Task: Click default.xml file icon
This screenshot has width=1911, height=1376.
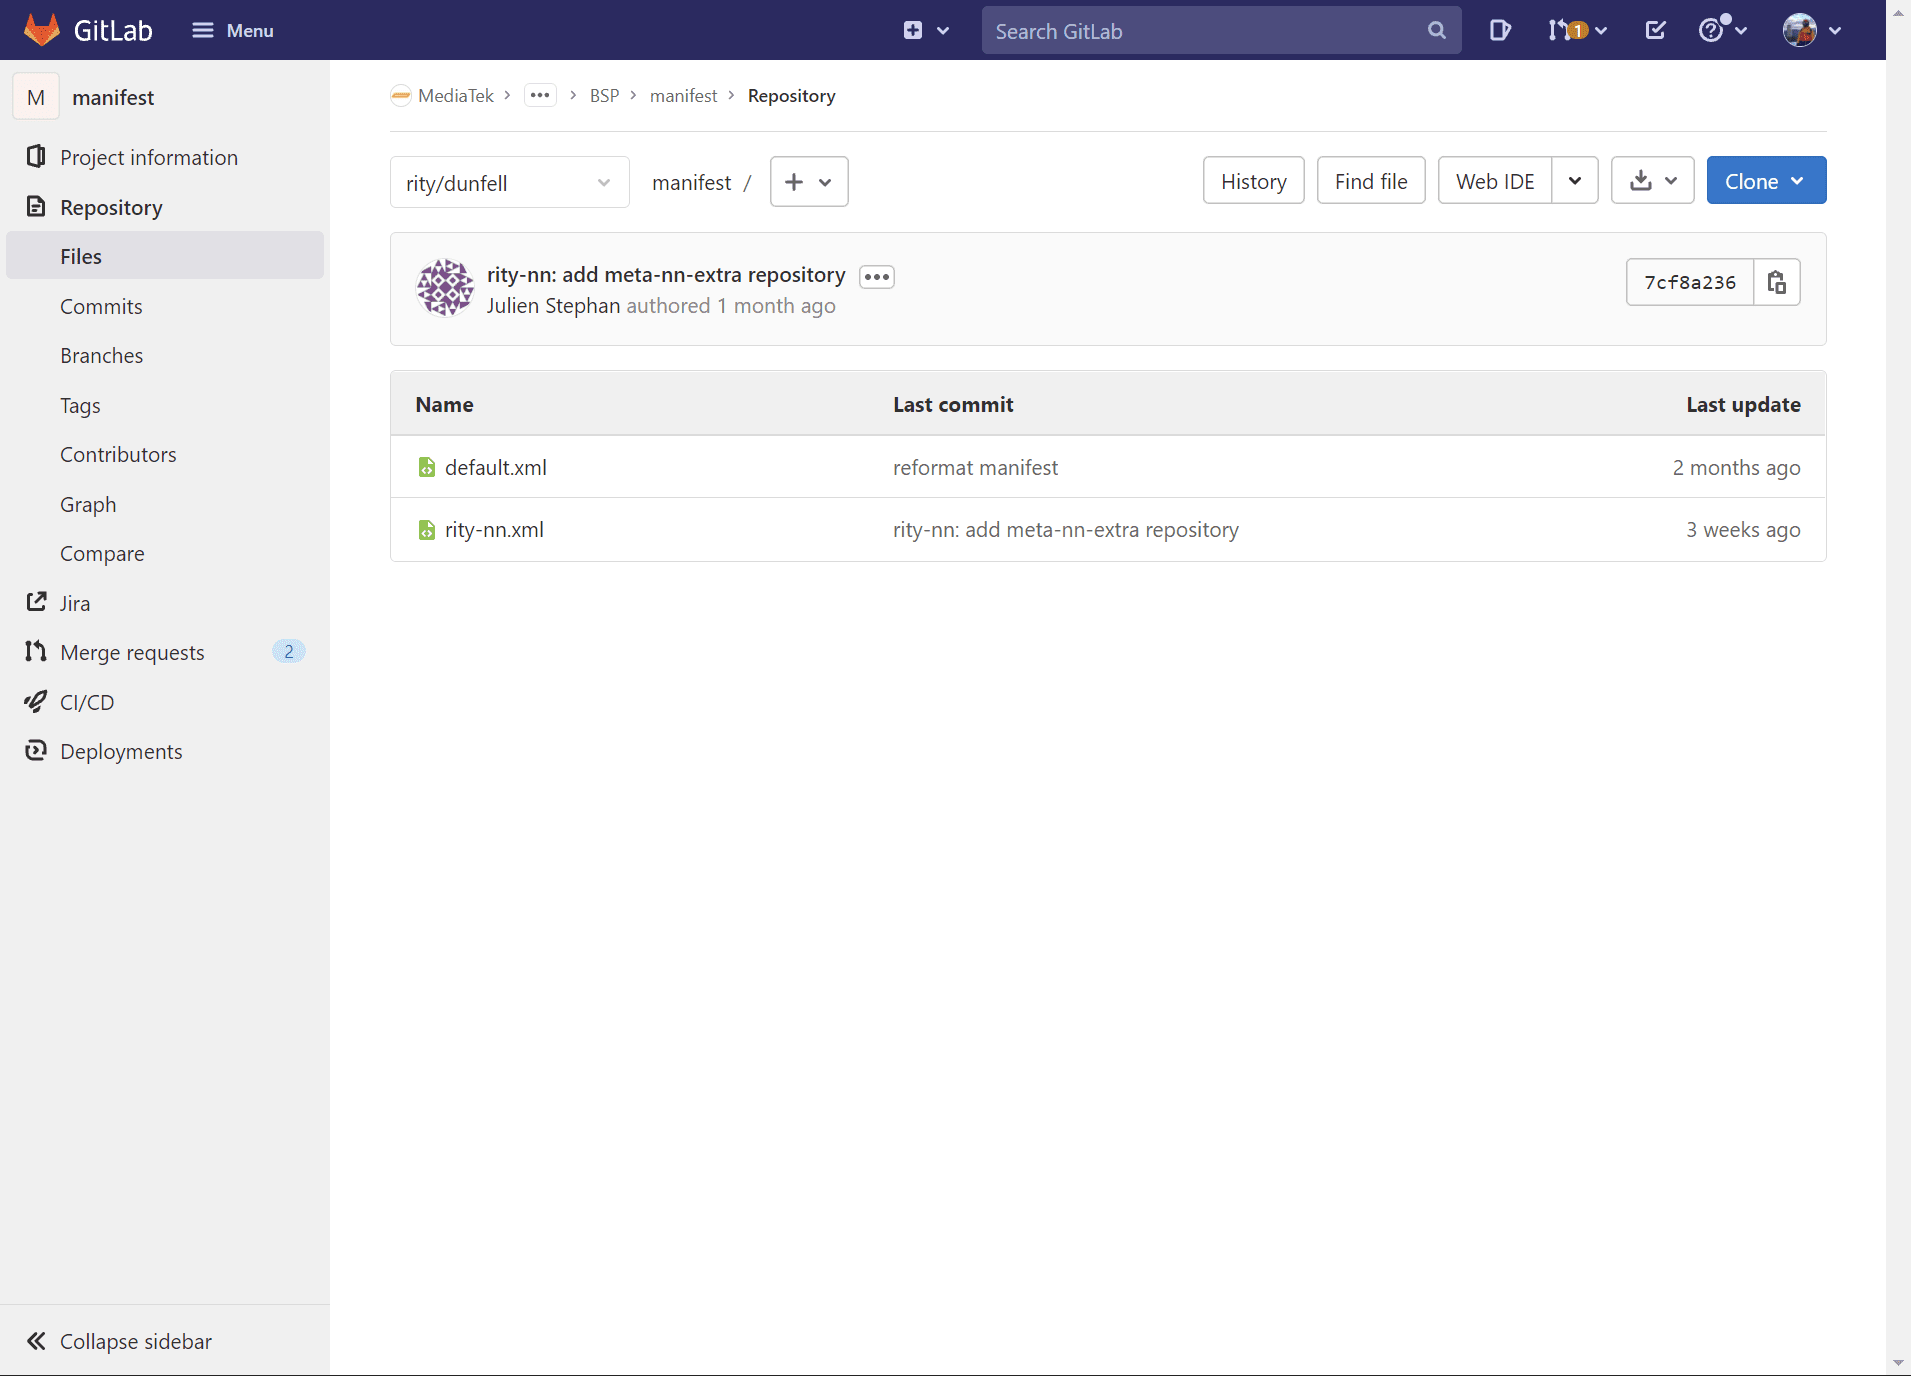Action: (x=427, y=467)
